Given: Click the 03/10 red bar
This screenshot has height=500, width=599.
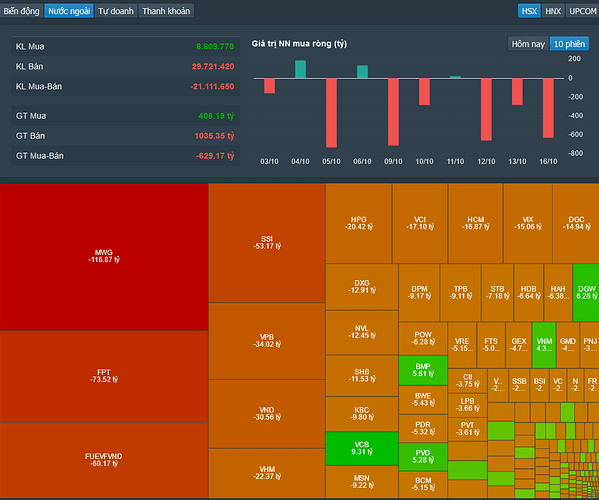Looking at the screenshot, I should [x=269, y=86].
